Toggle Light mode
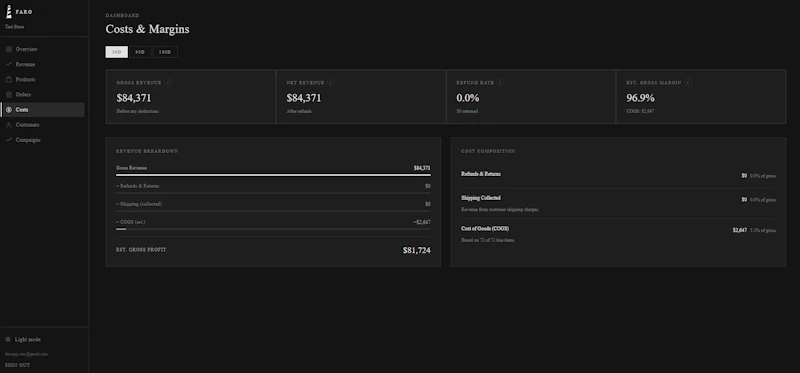This screenshot has width=800, height=373. tap(23, 339)
